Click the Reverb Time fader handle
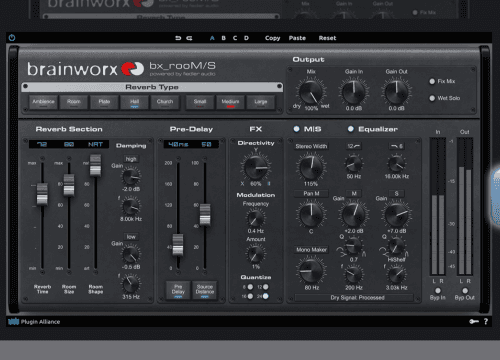This screenshot has width=500, height=360. (42, 193)
